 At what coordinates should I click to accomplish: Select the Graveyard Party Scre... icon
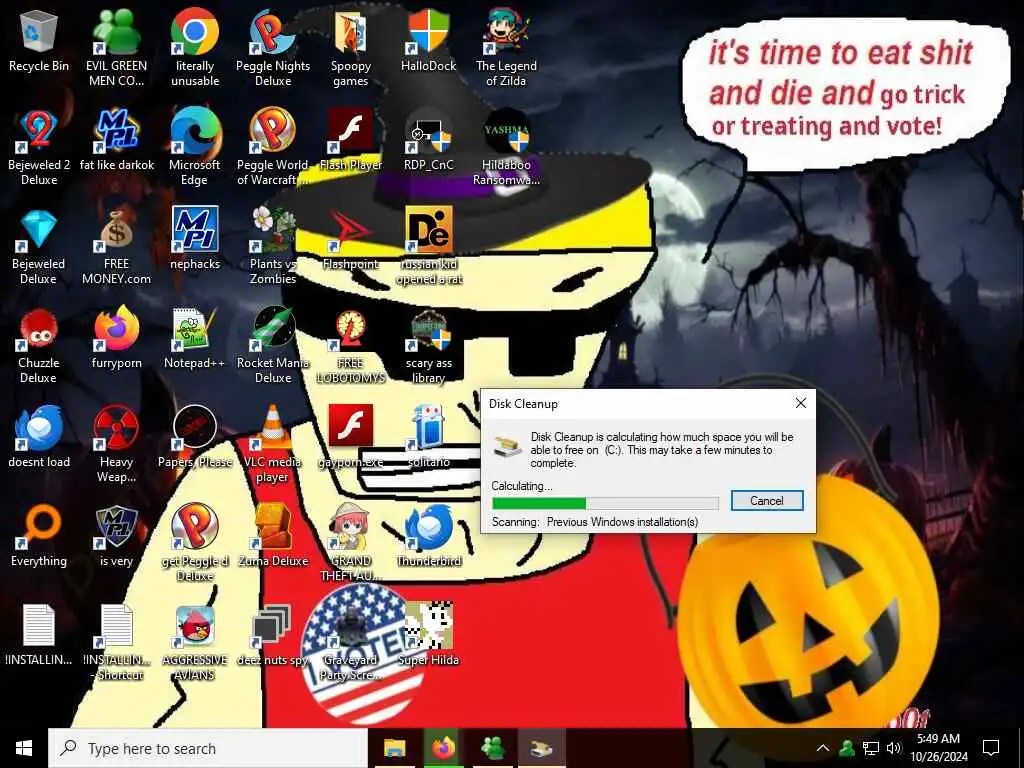(351, 626)
